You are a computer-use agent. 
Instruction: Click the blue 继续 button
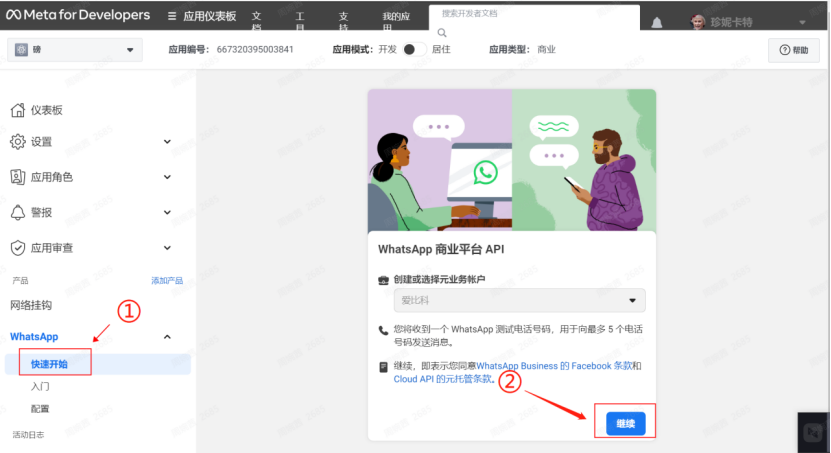click(x=626, y=423)
